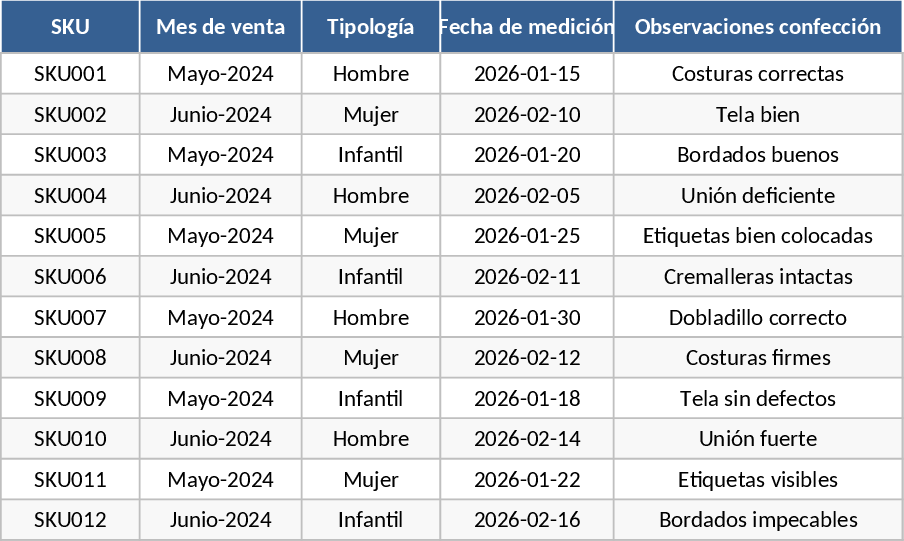Select the Fecha de medición header
Screen dimensions: 904x541
526,27
